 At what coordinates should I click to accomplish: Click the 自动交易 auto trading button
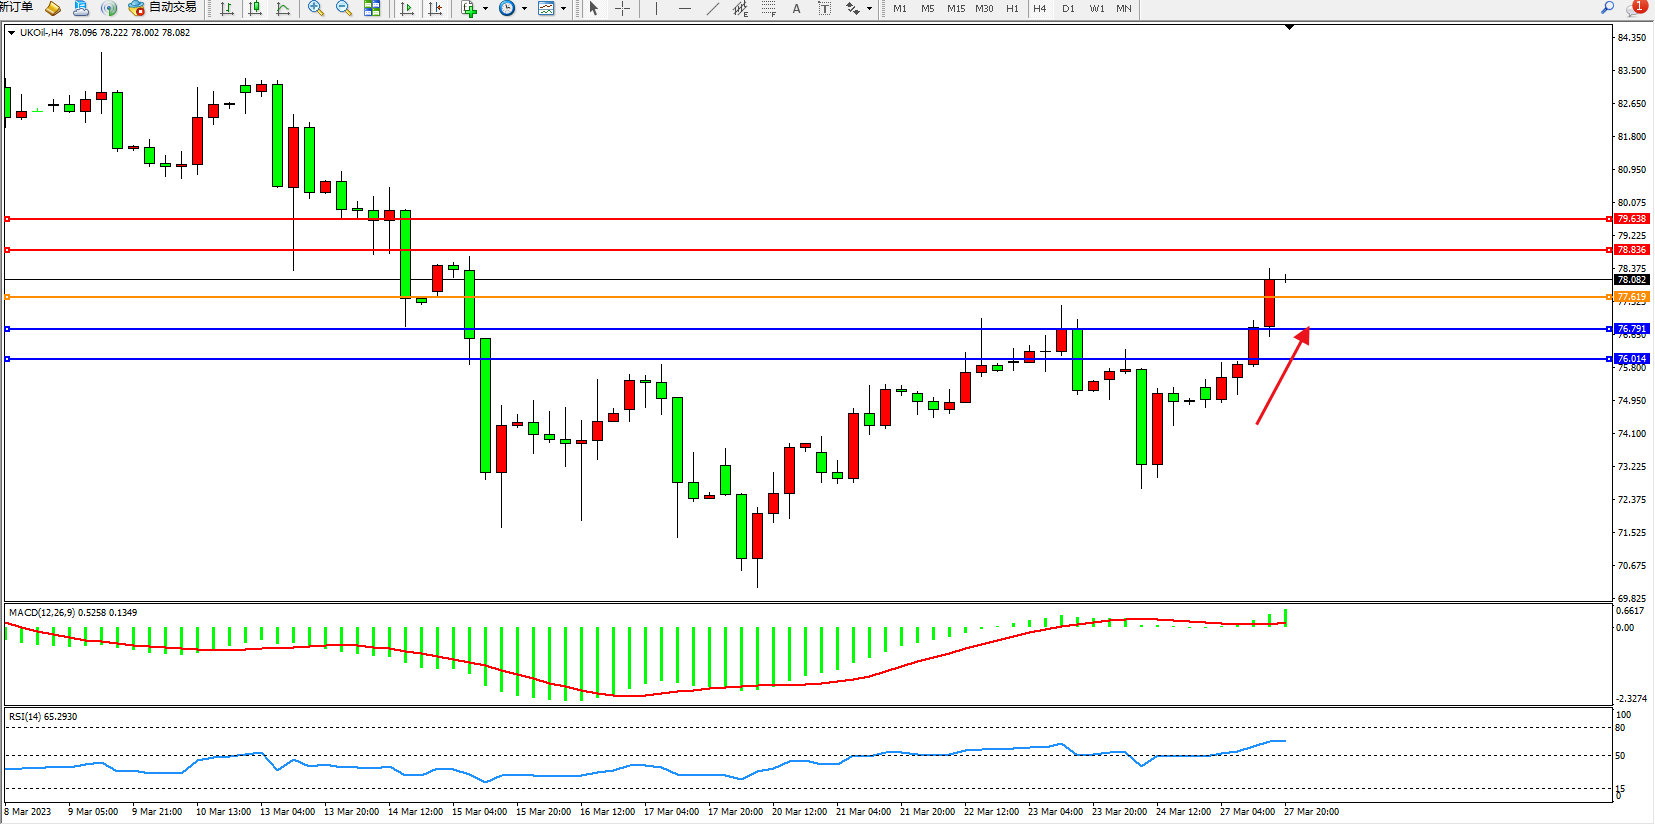click(x=163, y=8)
